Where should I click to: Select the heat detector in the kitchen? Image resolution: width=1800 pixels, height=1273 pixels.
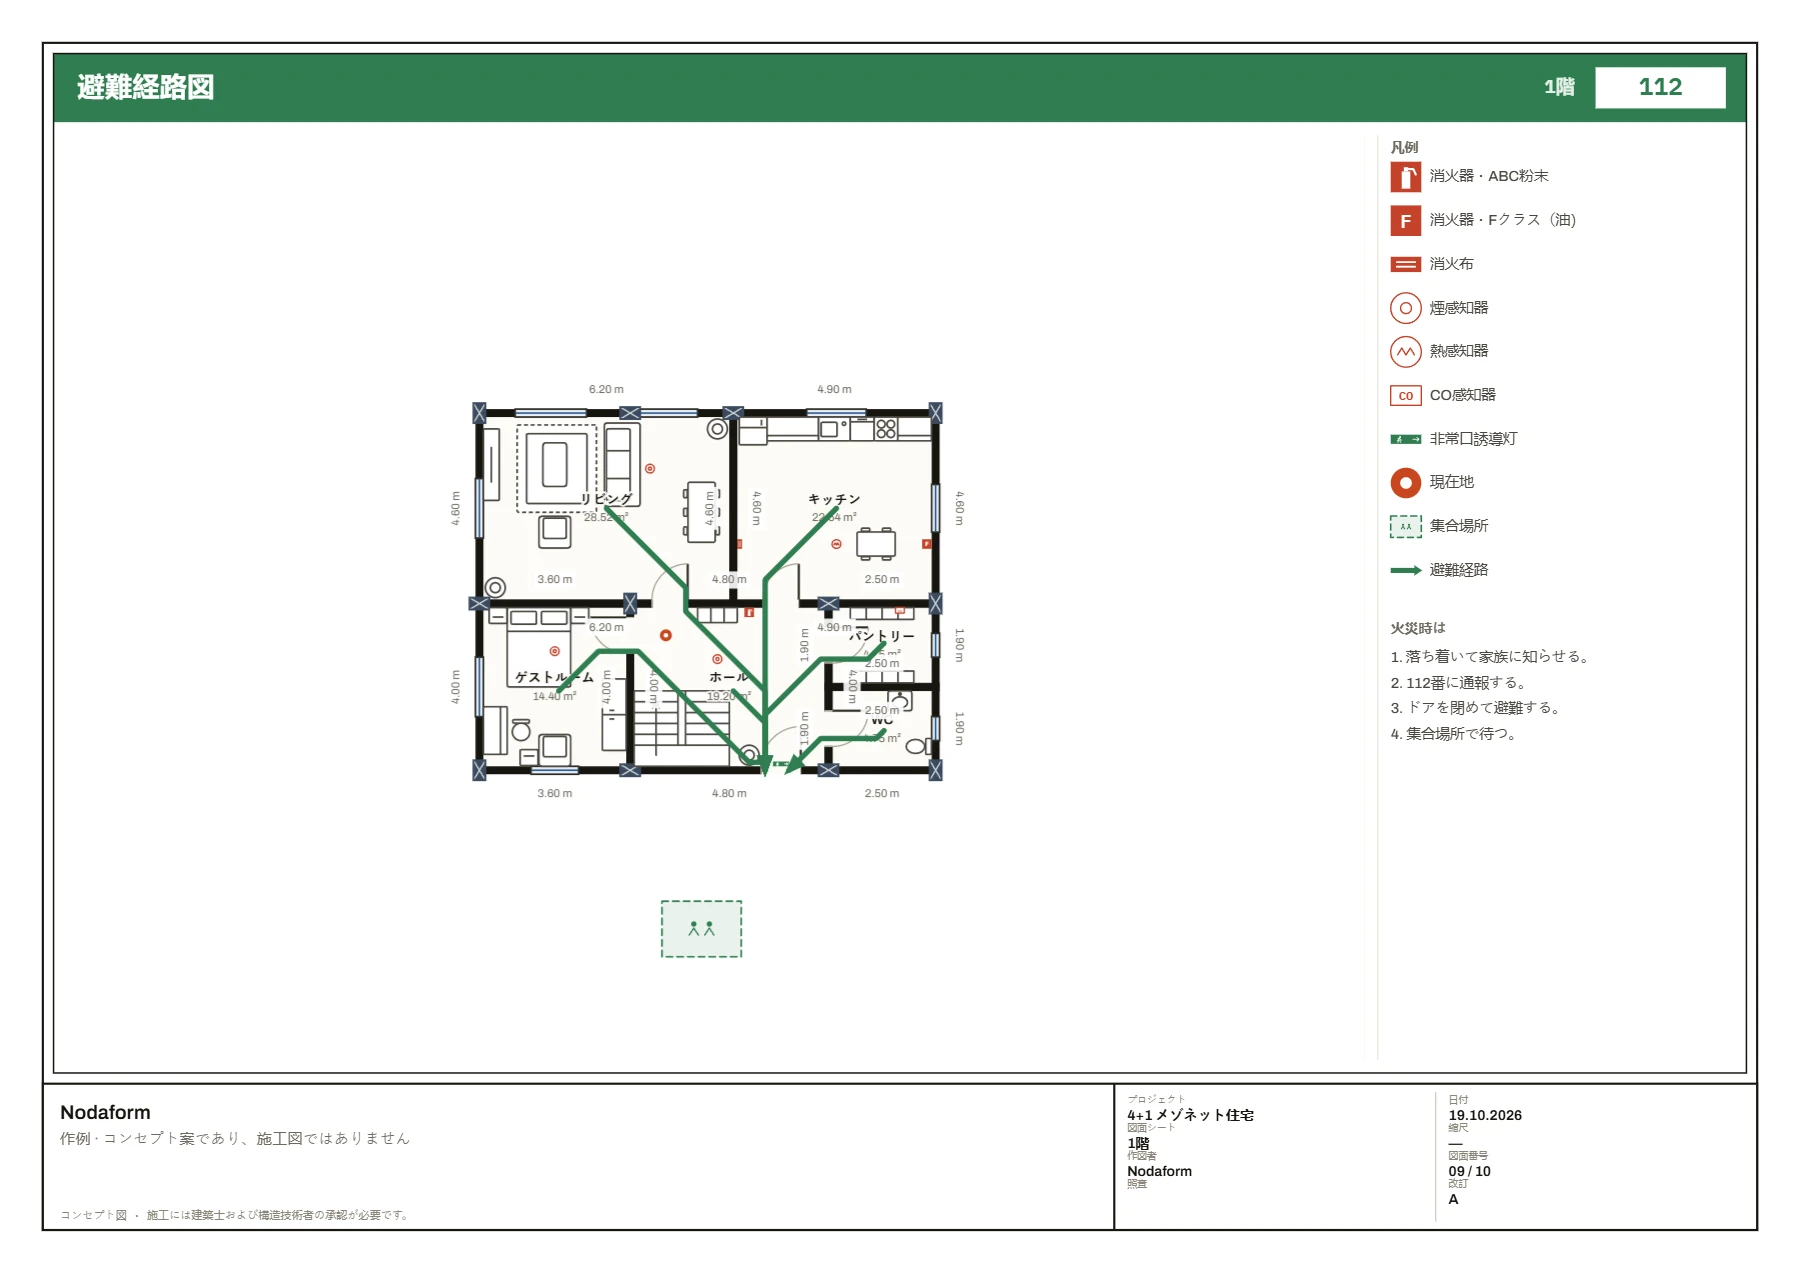coord(836,545)
